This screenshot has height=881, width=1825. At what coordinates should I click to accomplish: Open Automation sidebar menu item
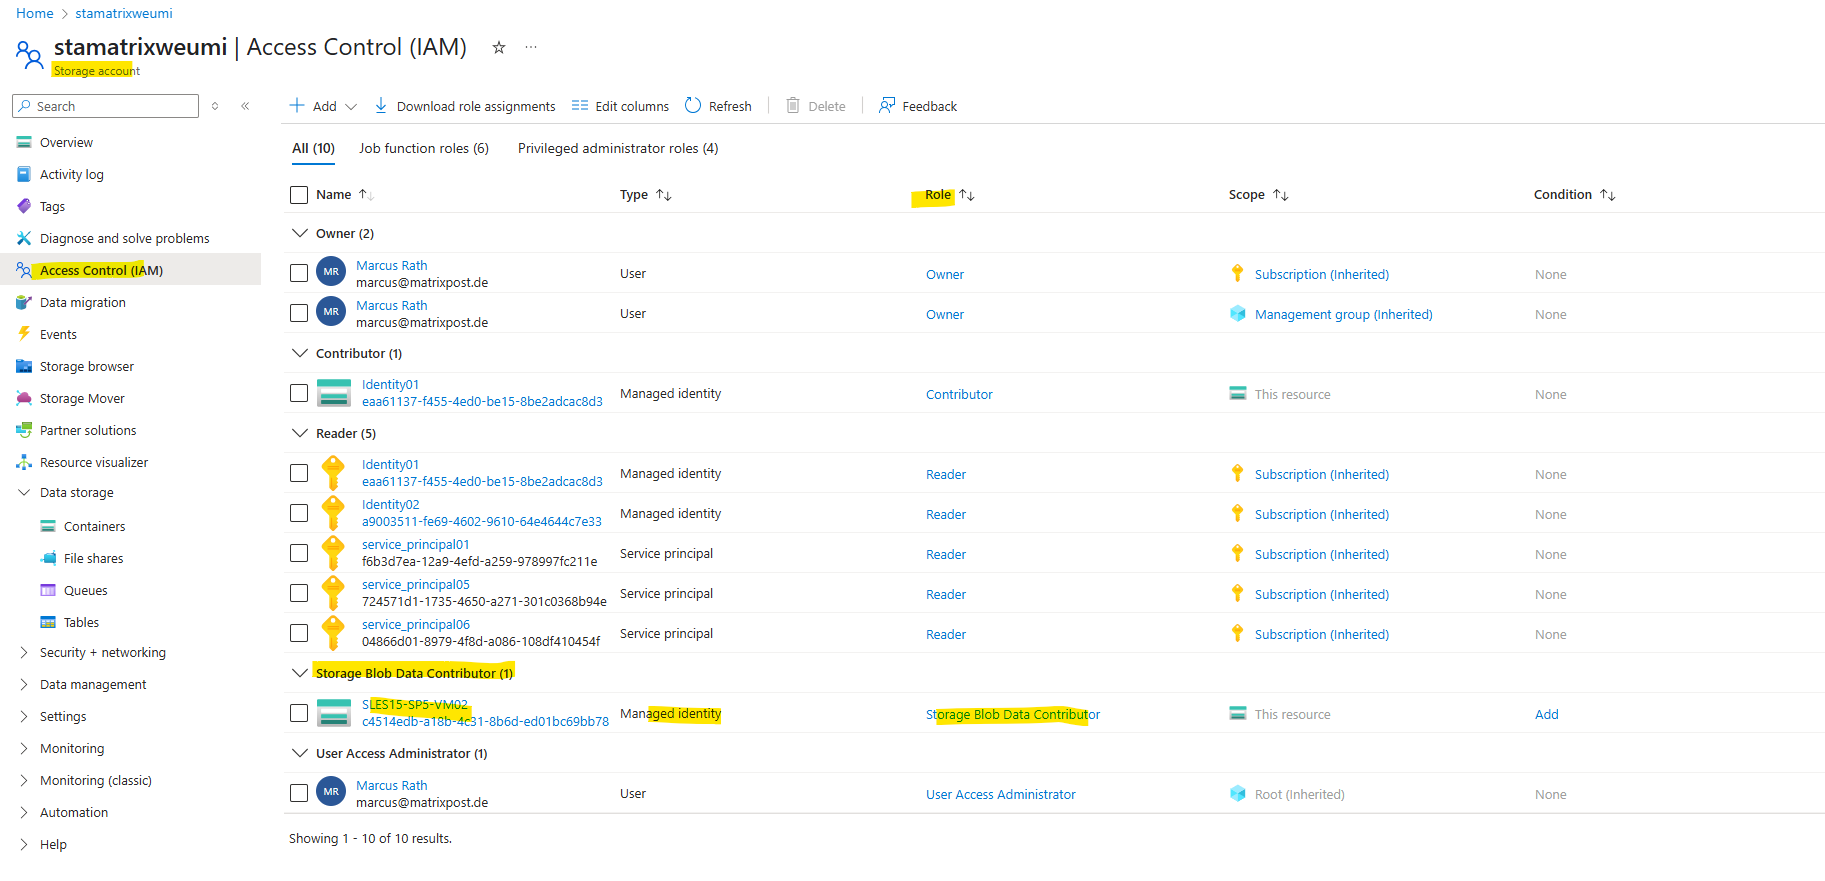click(x=74, y=812)
